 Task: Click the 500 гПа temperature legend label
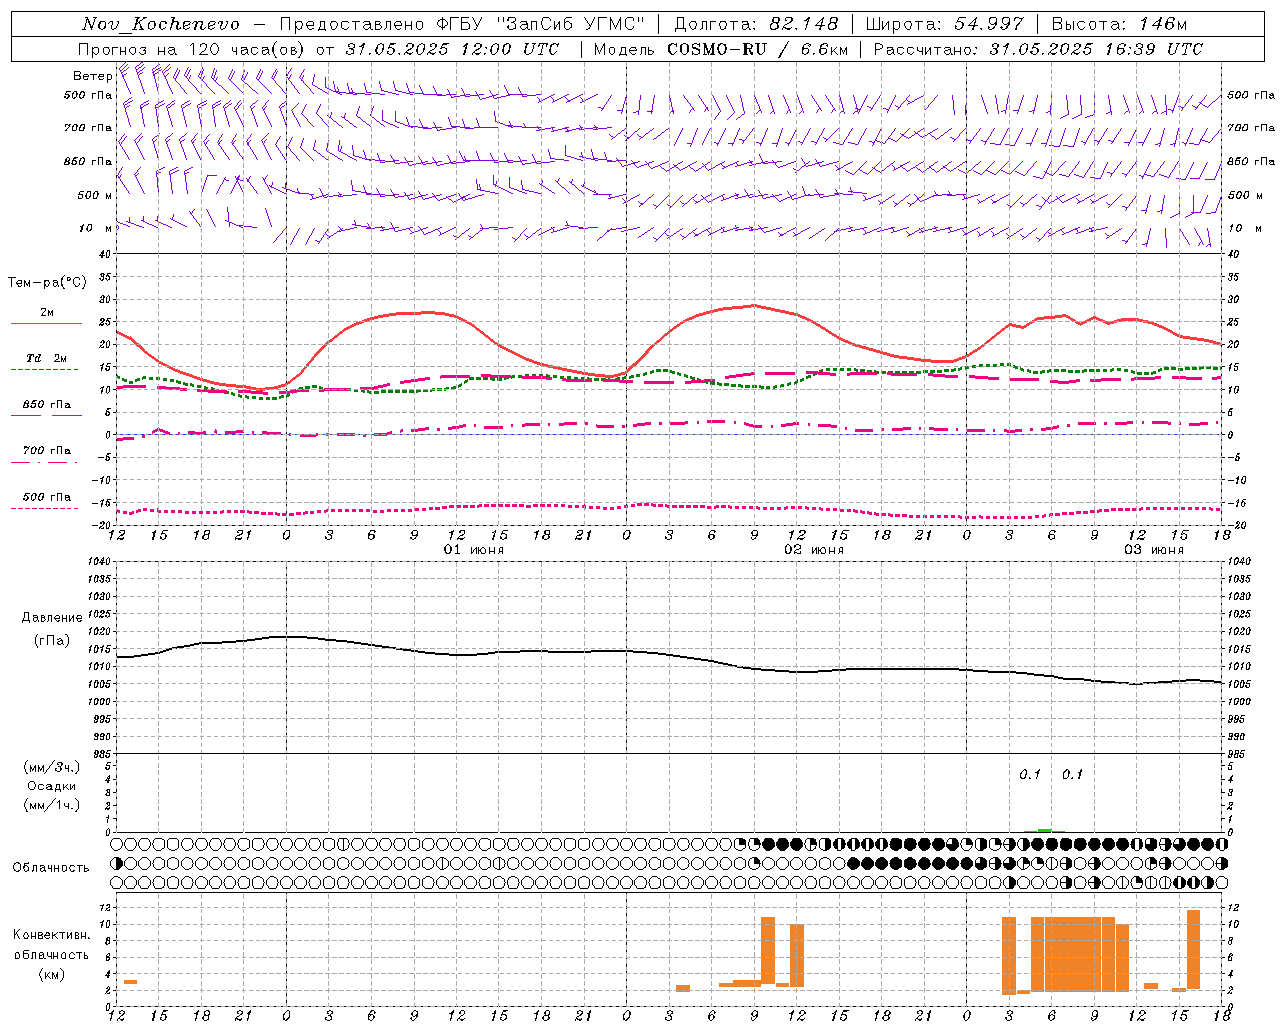(47, 497)
